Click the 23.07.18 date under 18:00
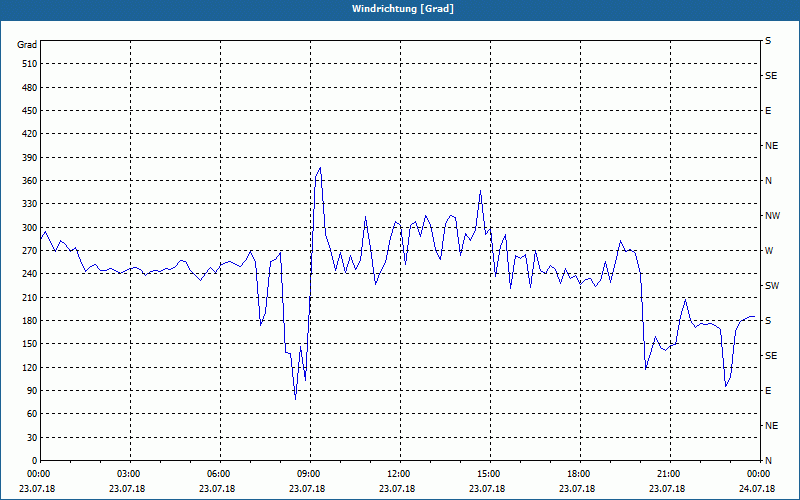 (x=577, y=489)
